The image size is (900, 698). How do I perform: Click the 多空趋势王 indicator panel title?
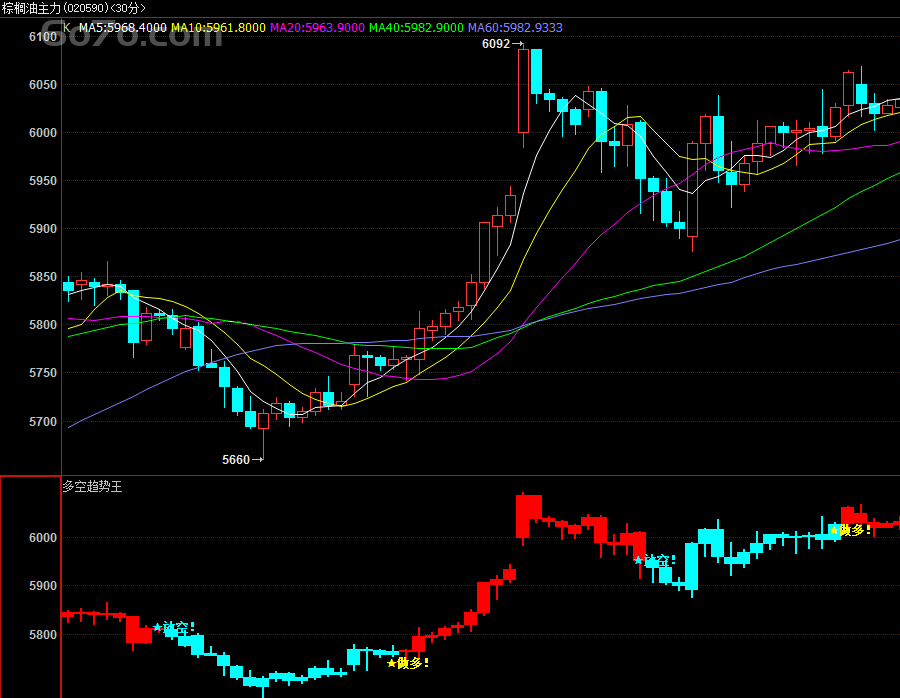92,487
